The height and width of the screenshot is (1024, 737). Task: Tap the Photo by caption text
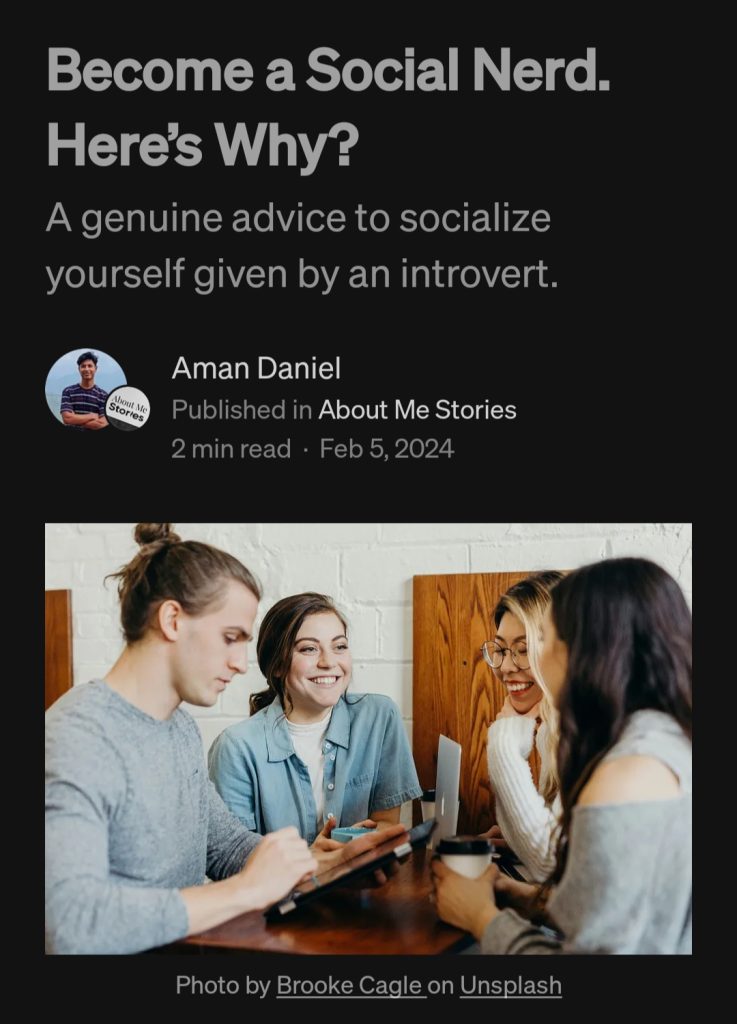(x=222, y=985)
